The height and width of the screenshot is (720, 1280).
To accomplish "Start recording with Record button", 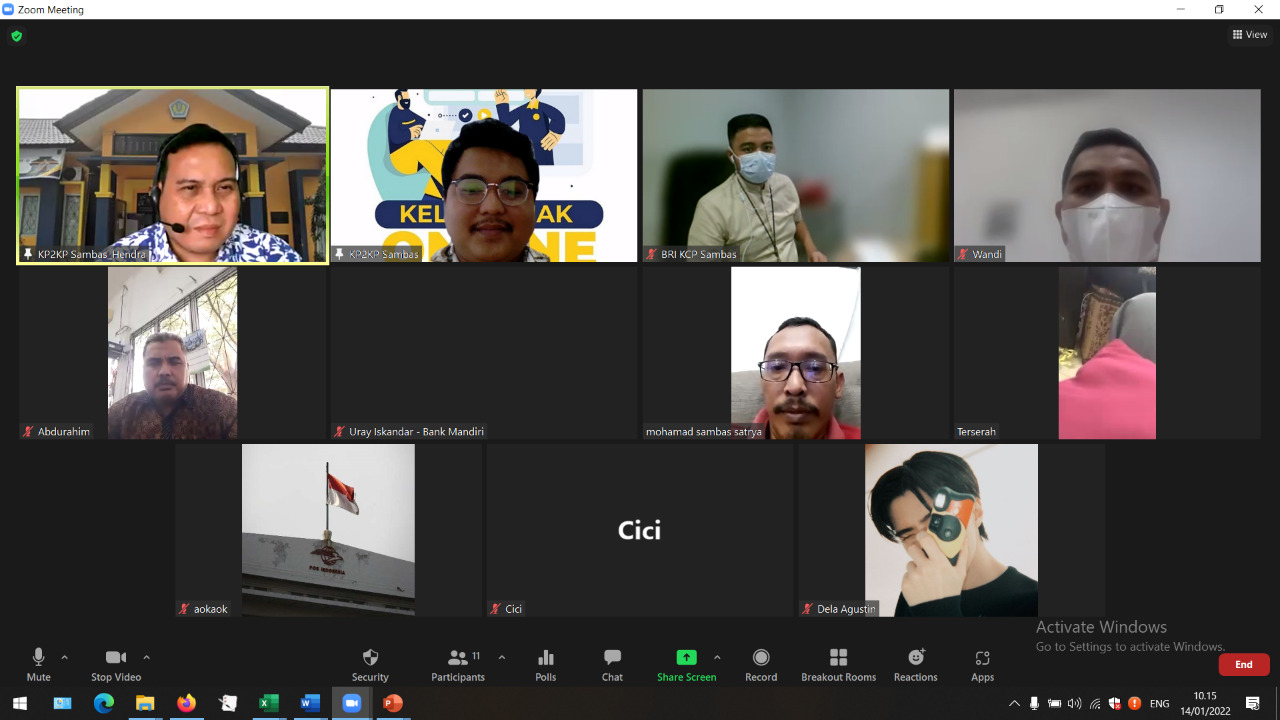I will (760, 658).
